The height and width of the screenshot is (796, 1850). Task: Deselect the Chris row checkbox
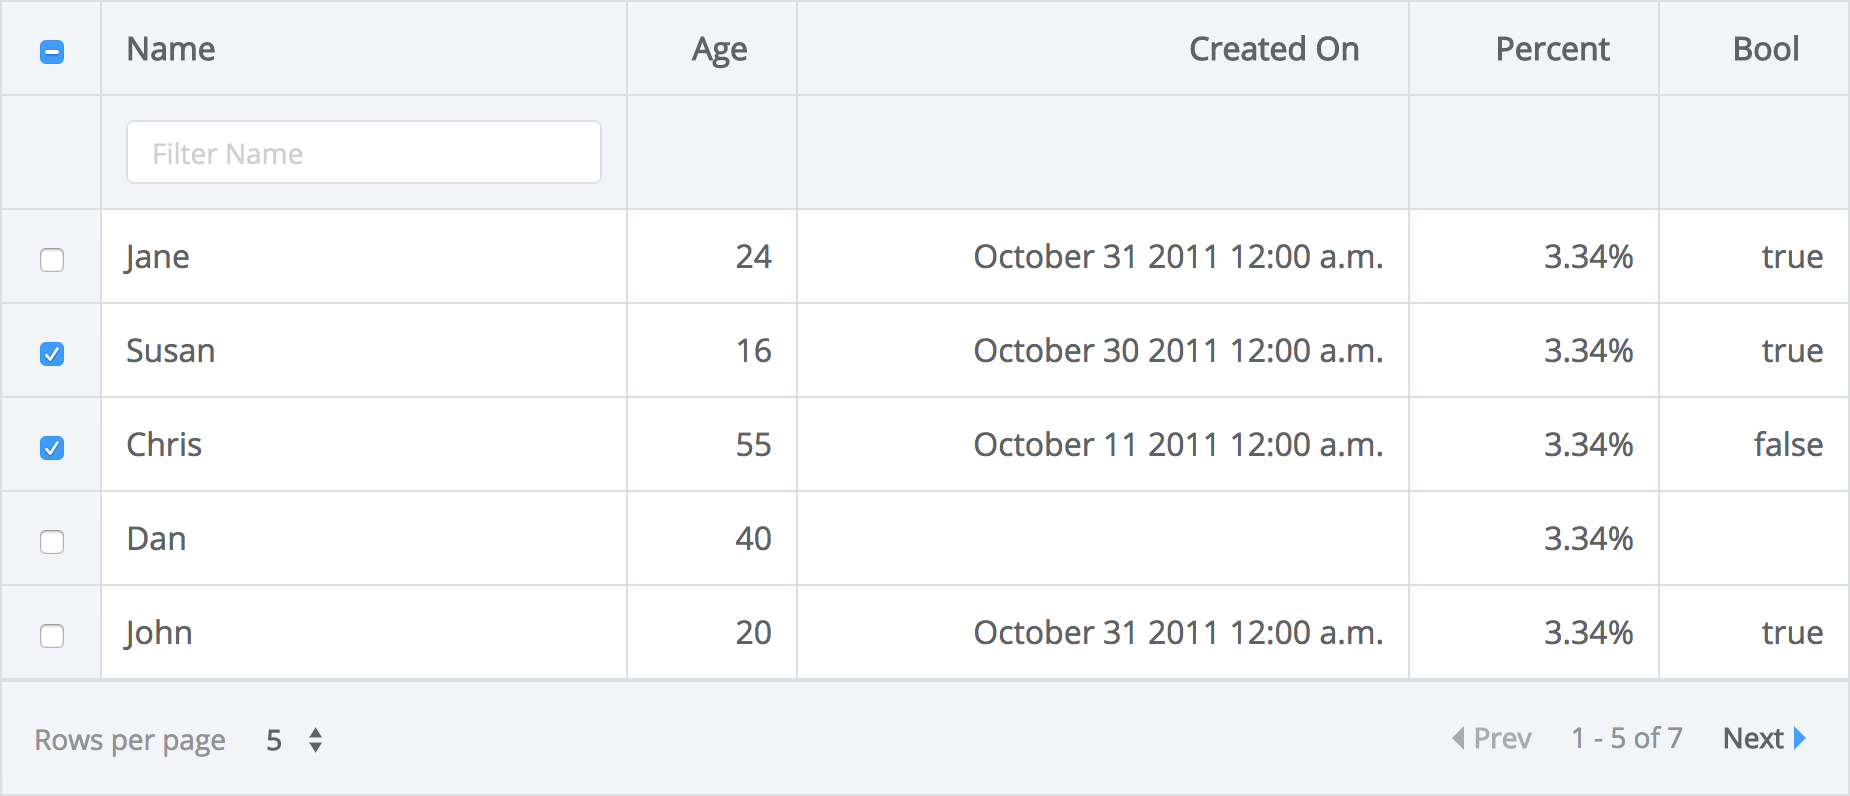coord(52,448)
